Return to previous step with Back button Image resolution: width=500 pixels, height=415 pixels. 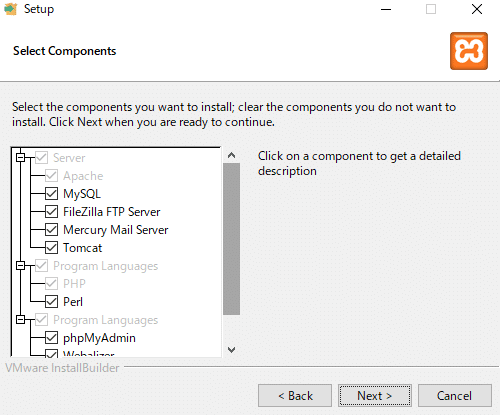point(295,396)
